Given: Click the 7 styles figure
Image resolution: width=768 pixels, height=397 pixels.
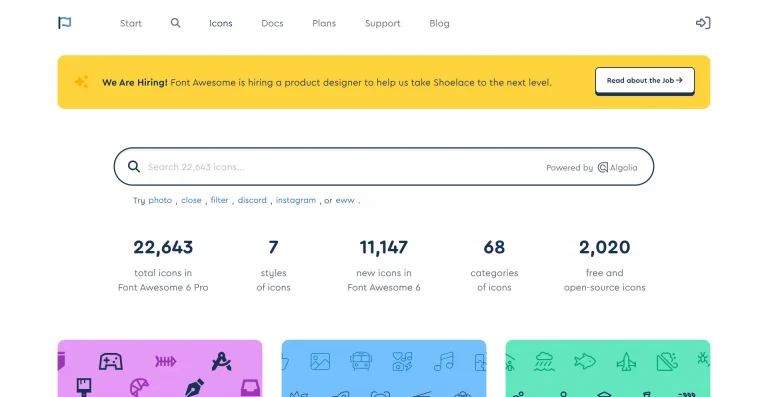Looking at the screenshot, I should coord(273,247).
